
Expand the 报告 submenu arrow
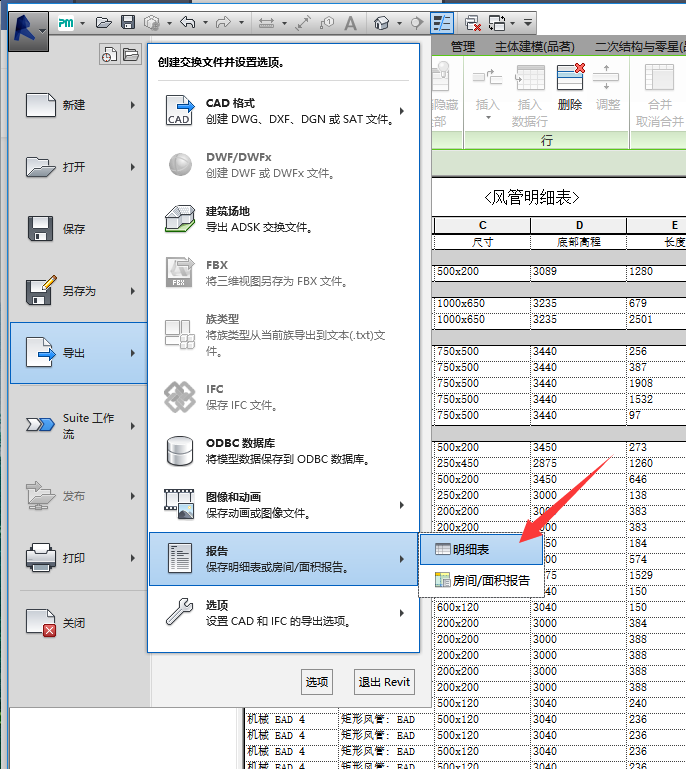coord(402,559)
